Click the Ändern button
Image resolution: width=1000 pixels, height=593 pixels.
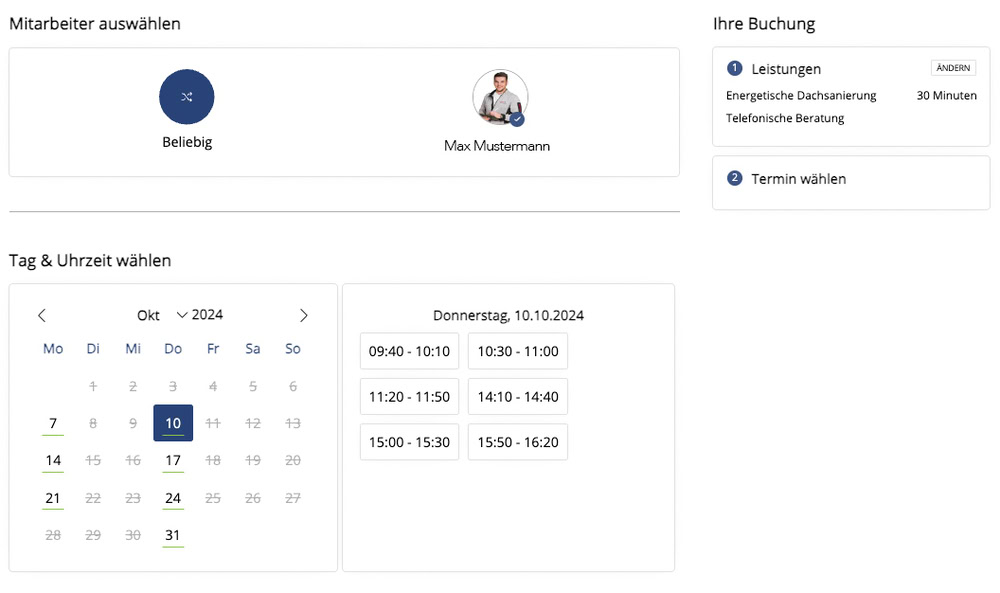(x=952, y=68)
